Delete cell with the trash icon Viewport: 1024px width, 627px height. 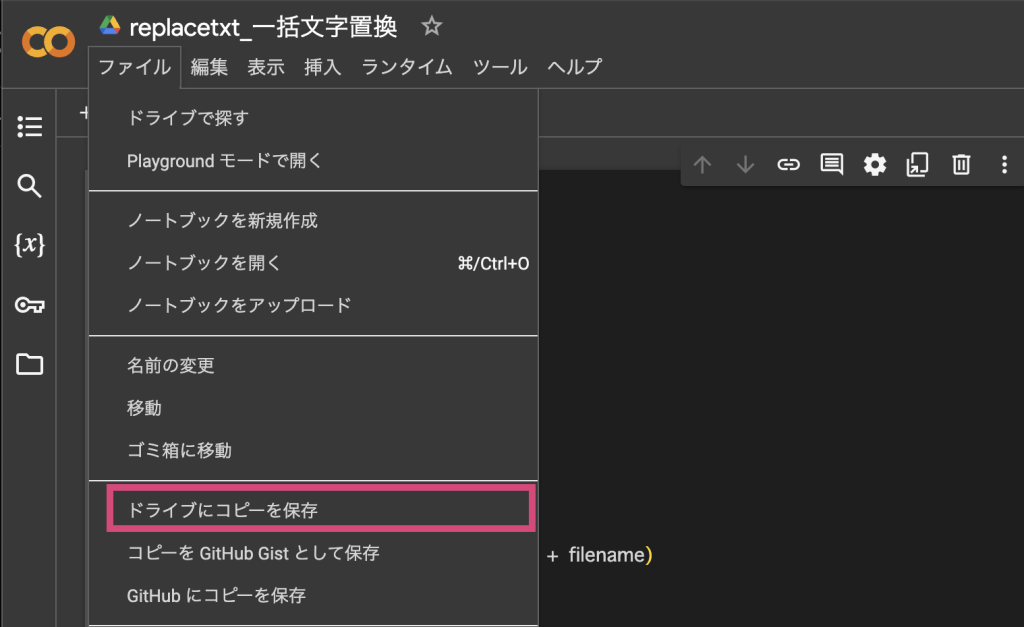961,165
